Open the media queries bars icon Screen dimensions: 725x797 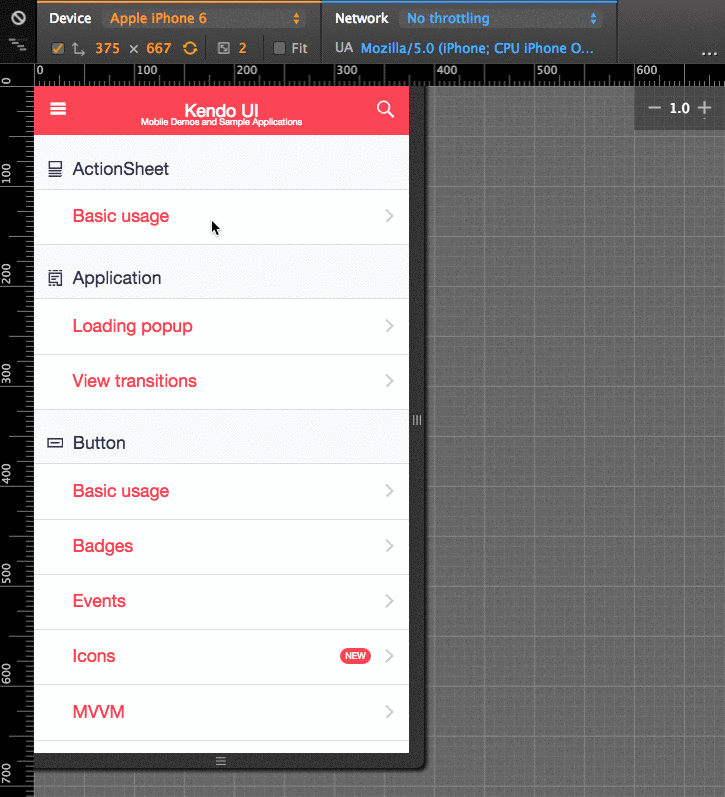click(18, 45)
